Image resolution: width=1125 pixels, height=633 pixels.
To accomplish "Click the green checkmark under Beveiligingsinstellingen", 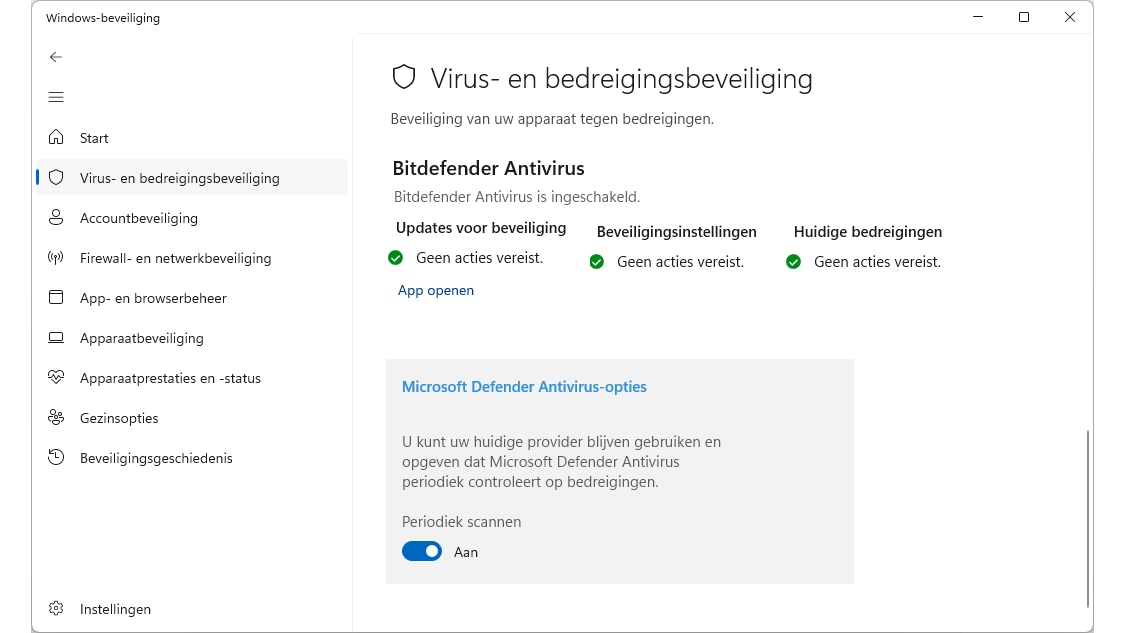I will [597, 262].
